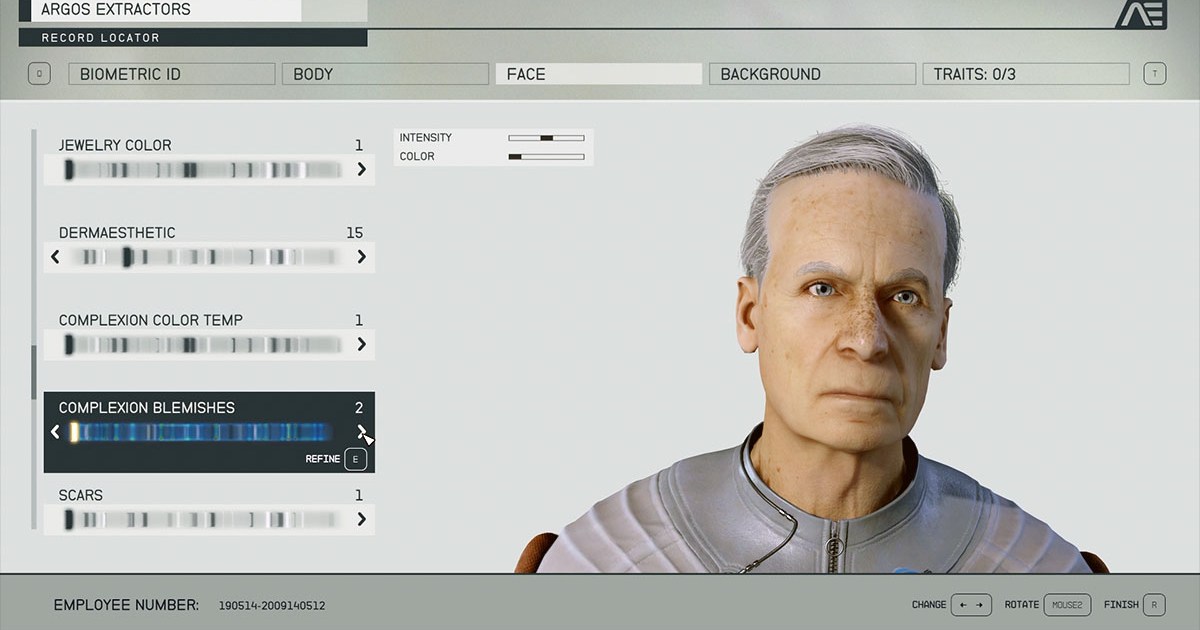Click the MOUSE2 icon beside ROTATE
The image size is (1200, 630).
(x=1067, y=604)
